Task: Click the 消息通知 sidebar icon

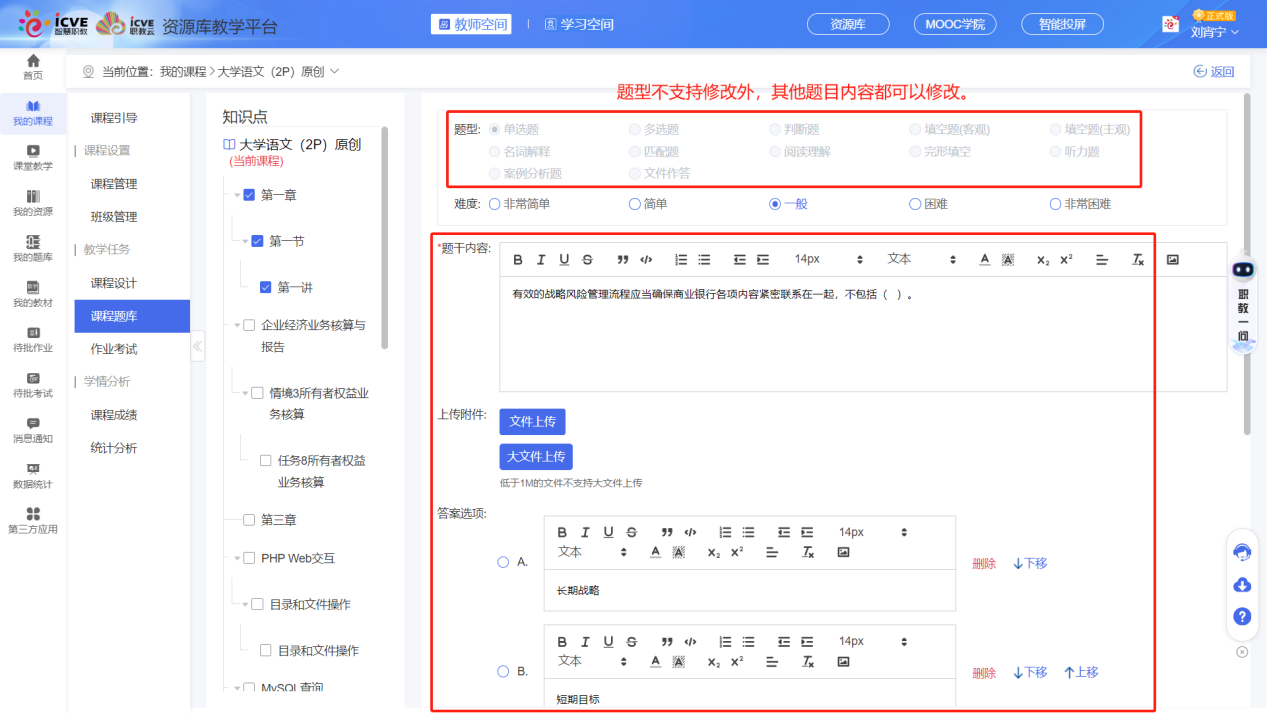Action: click(33, 428)
